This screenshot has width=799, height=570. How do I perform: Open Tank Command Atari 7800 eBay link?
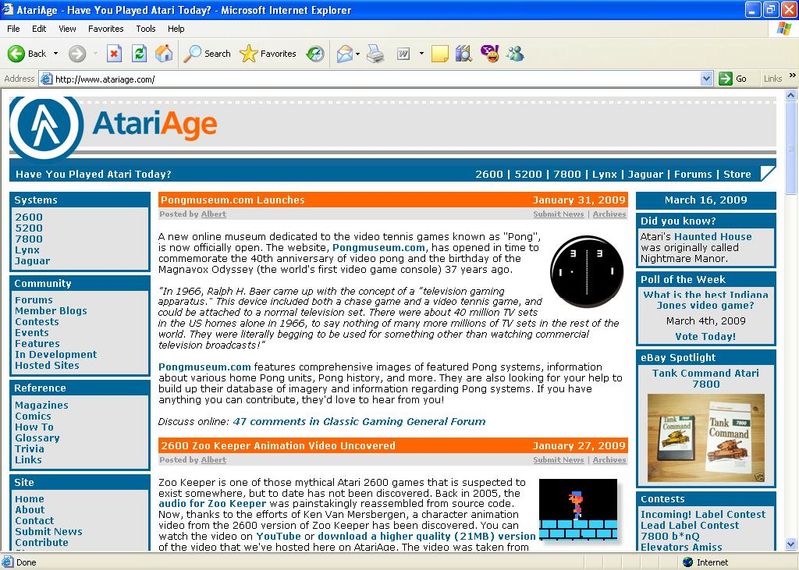pyautogui.click(x=706, y=378)
